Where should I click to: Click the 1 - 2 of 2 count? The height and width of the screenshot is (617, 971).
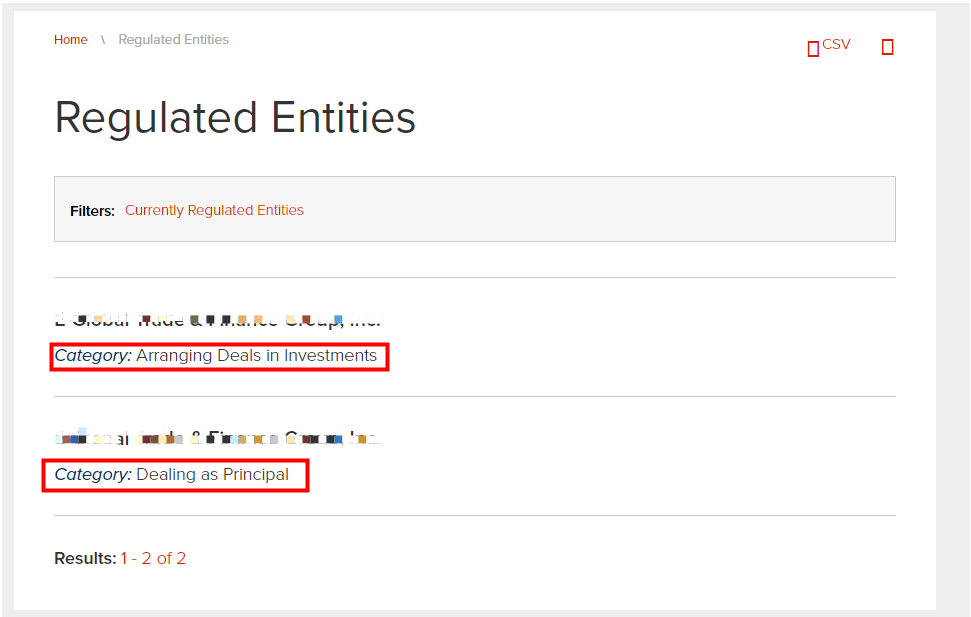pos(153,559)
